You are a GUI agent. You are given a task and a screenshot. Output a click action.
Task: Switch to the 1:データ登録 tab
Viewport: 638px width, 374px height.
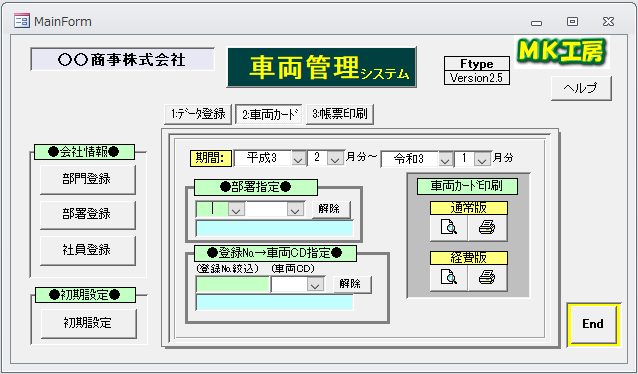(x=198, y=114)
